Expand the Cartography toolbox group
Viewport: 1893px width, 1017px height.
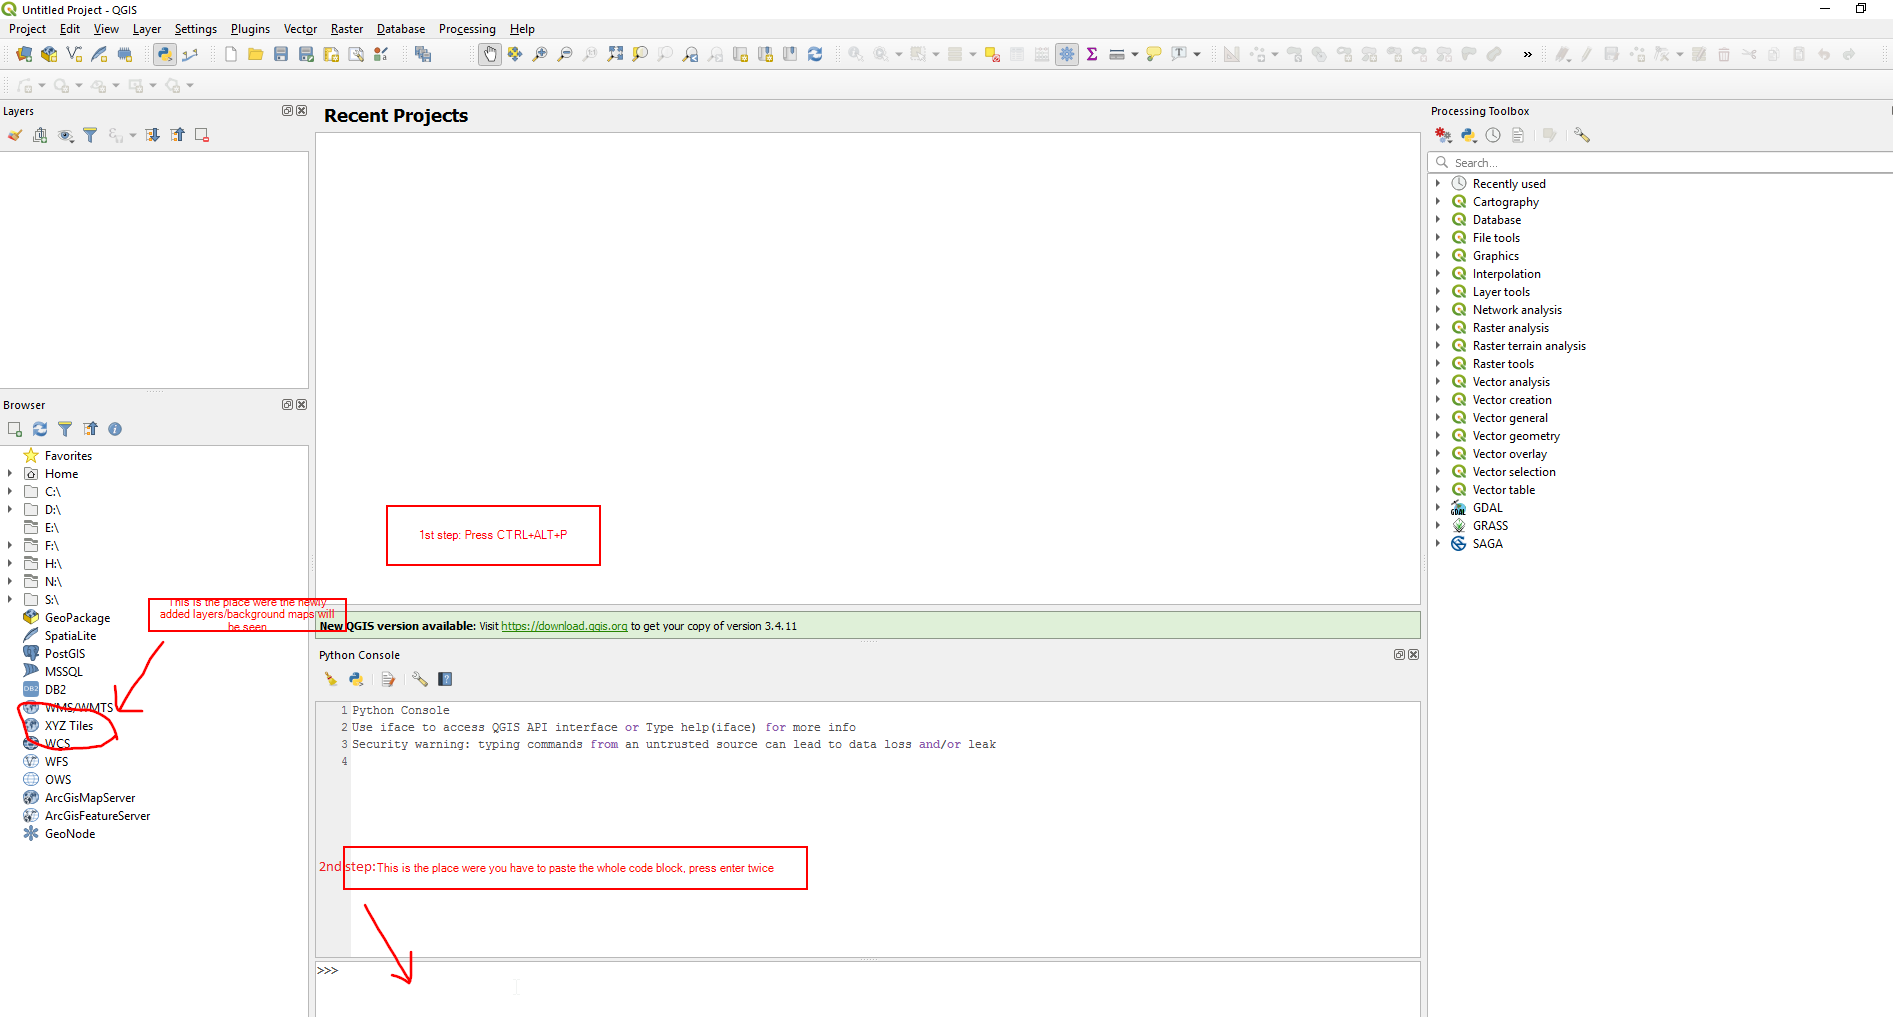click(x=1438, y=202)
